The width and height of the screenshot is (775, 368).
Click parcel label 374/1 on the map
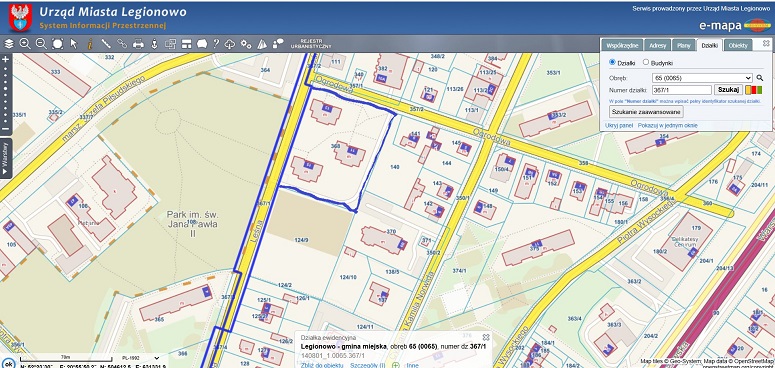(x=459, y=271)
